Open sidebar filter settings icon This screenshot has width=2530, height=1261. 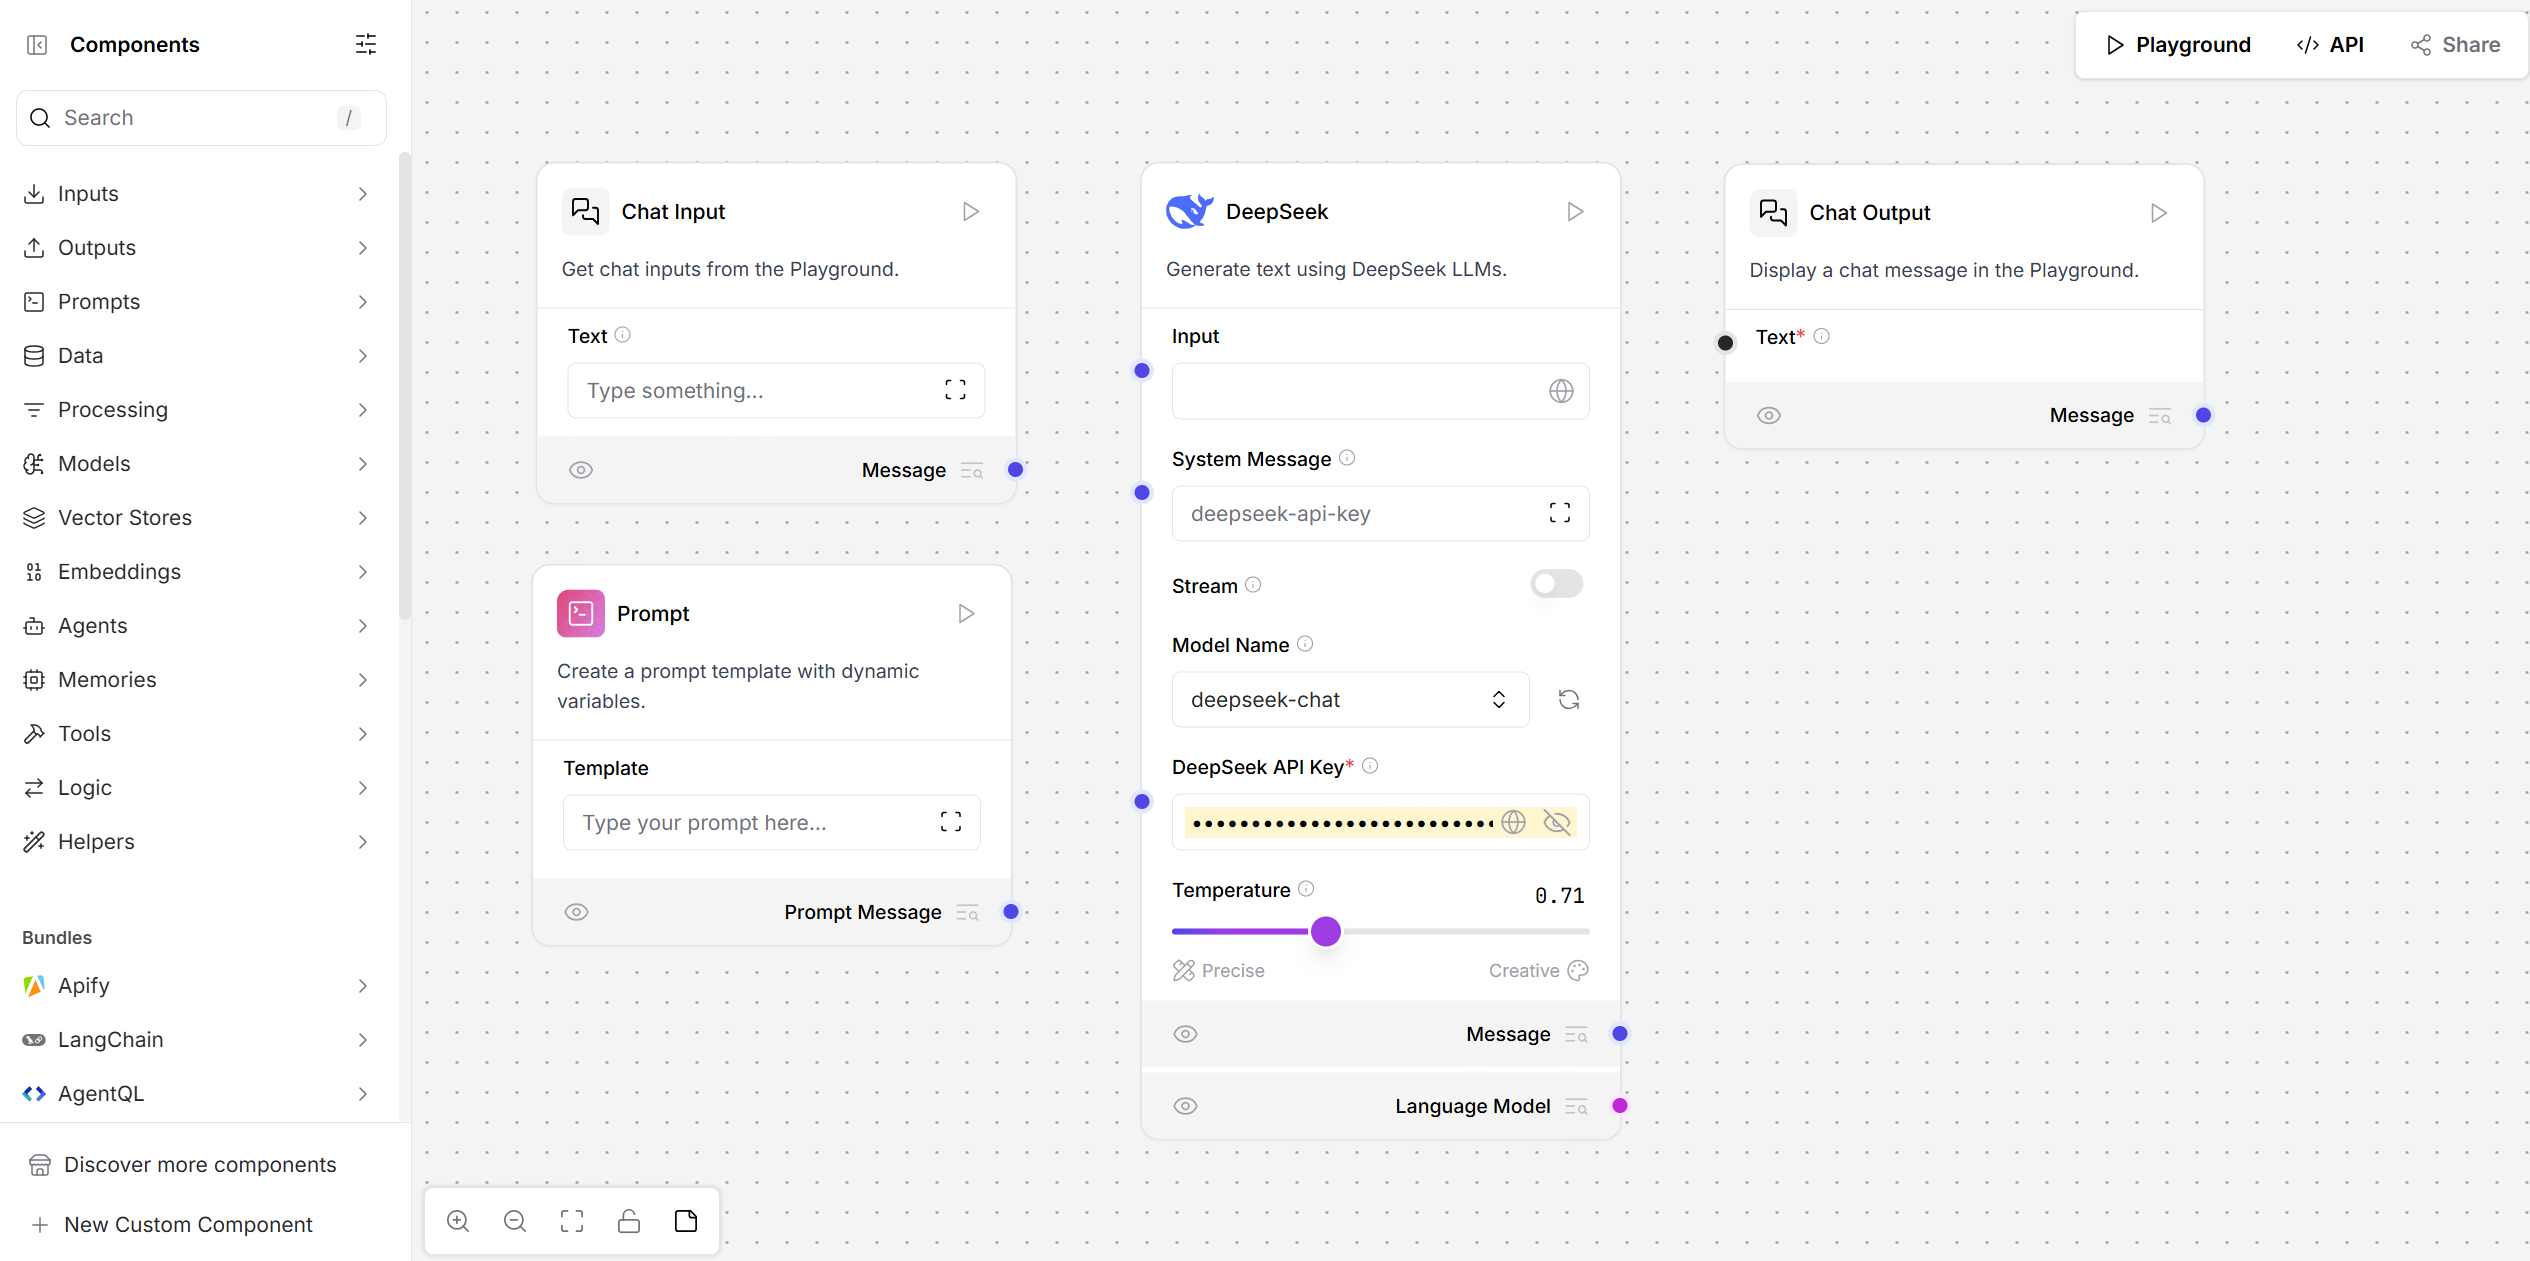366,44
